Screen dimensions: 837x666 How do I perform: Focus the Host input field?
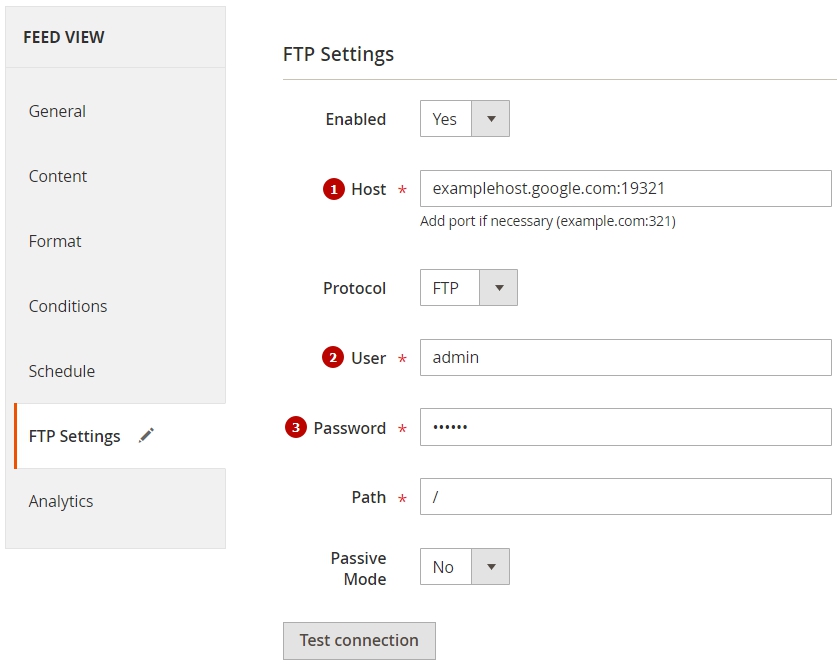(626, 188)
